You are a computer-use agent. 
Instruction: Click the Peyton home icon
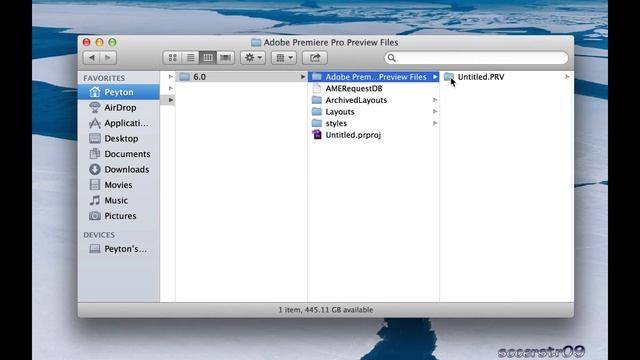pyautogui.click(x=95, y=92)
